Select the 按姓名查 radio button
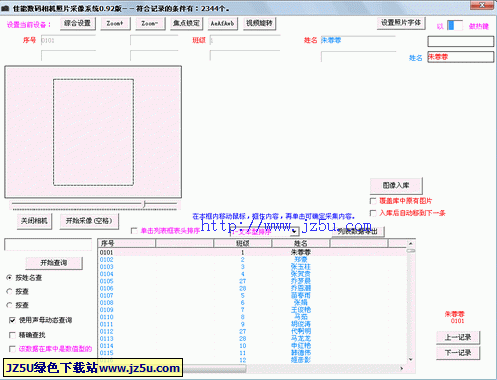Screen dimensions: 497x380 (x=9, y=278)
